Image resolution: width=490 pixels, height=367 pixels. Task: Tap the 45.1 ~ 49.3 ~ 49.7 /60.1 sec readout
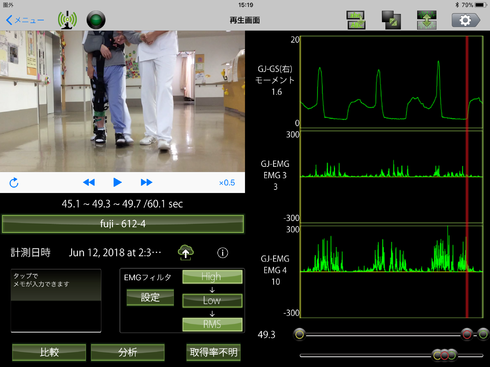[122, 204]
